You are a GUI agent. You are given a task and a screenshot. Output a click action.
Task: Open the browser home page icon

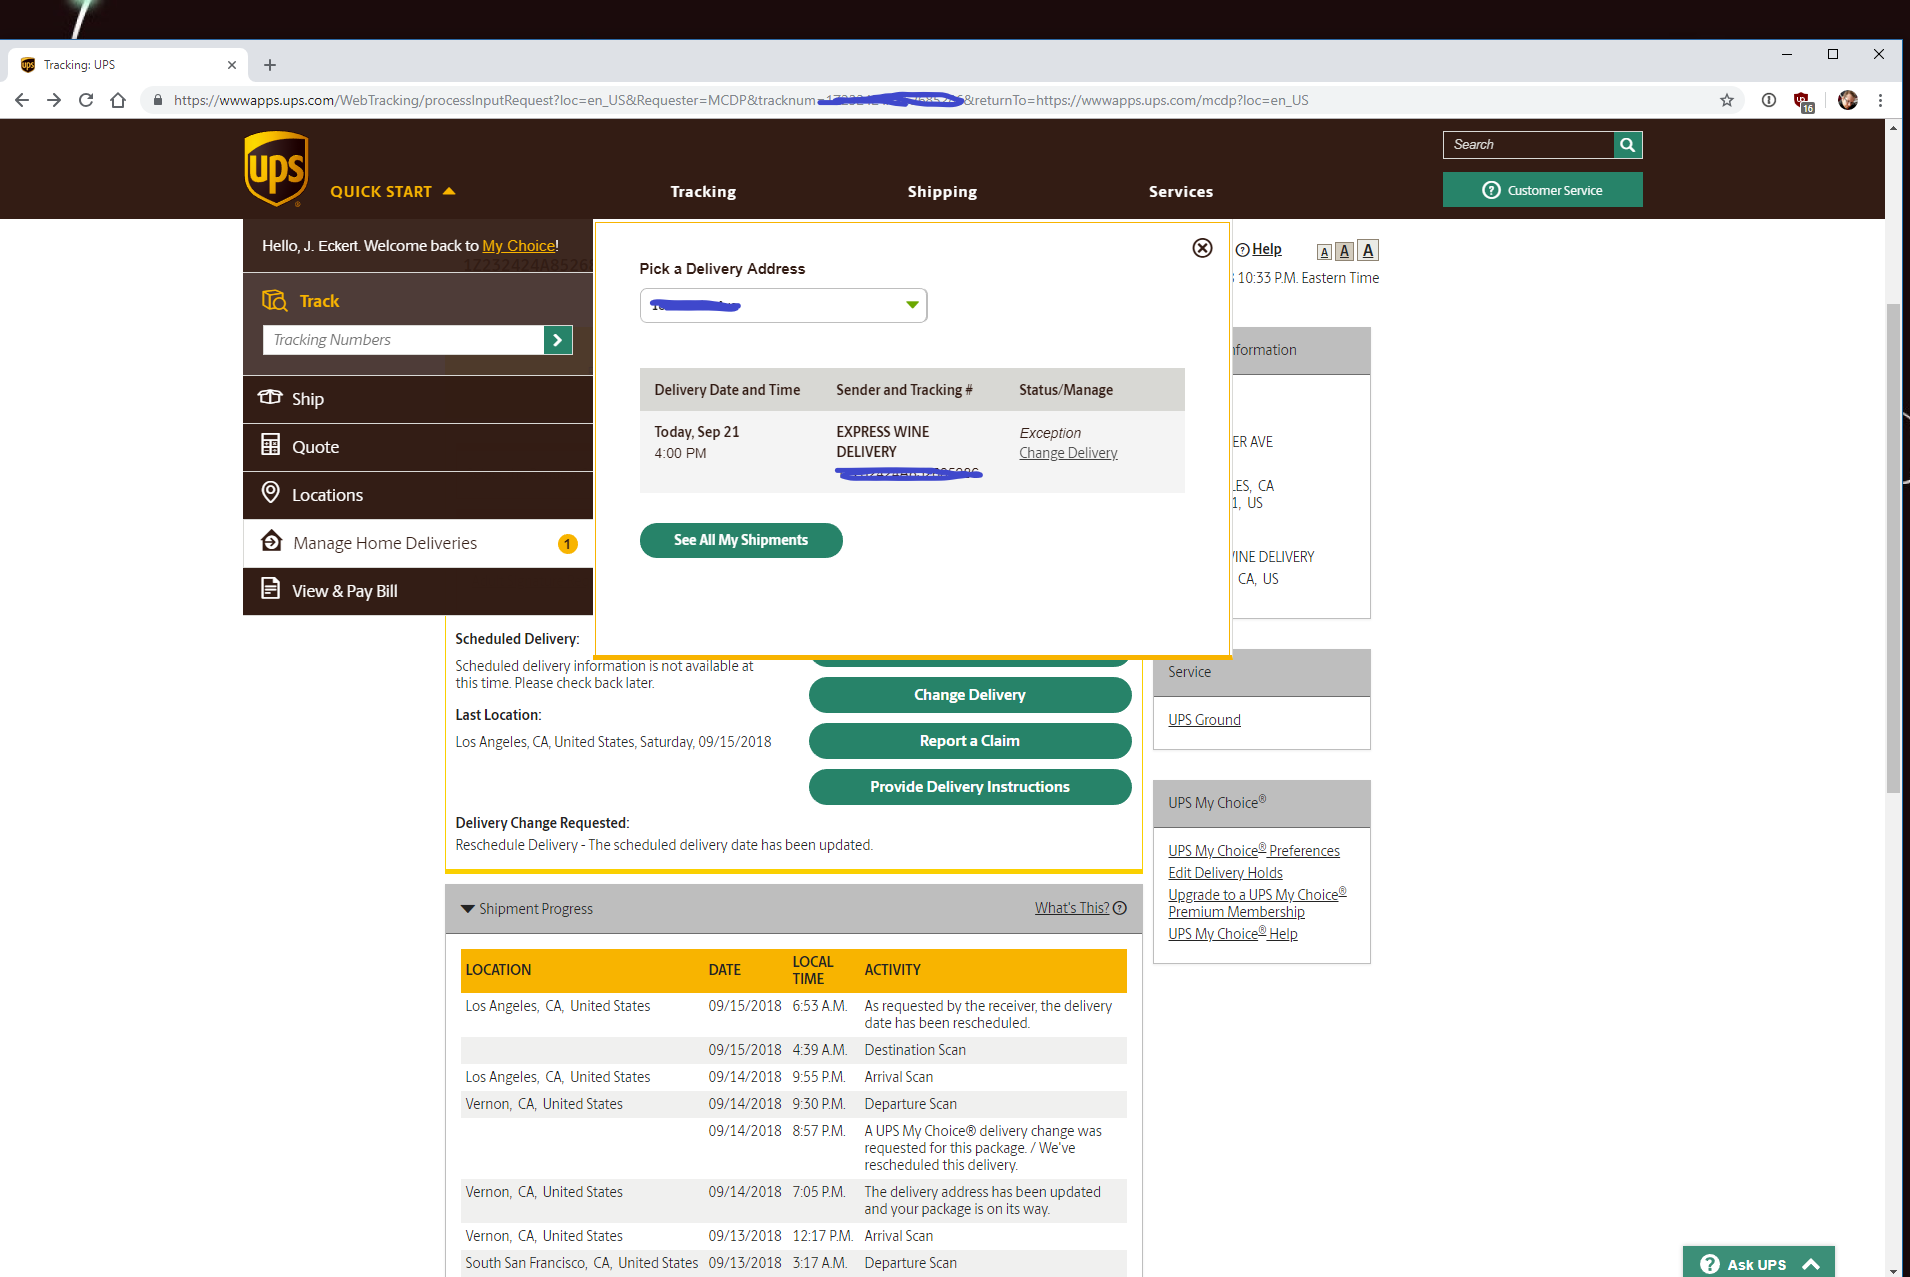click(118, 100)
